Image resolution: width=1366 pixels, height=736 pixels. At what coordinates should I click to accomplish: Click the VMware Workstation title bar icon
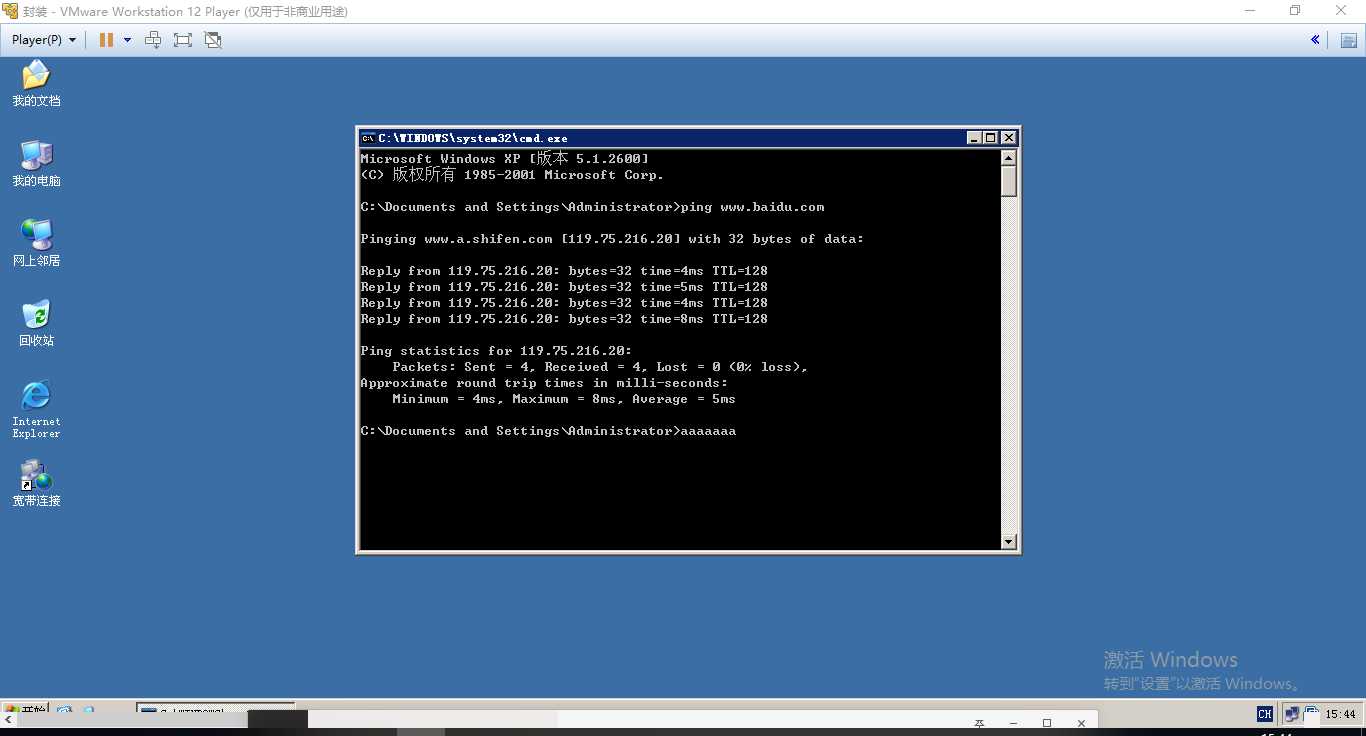10,11
